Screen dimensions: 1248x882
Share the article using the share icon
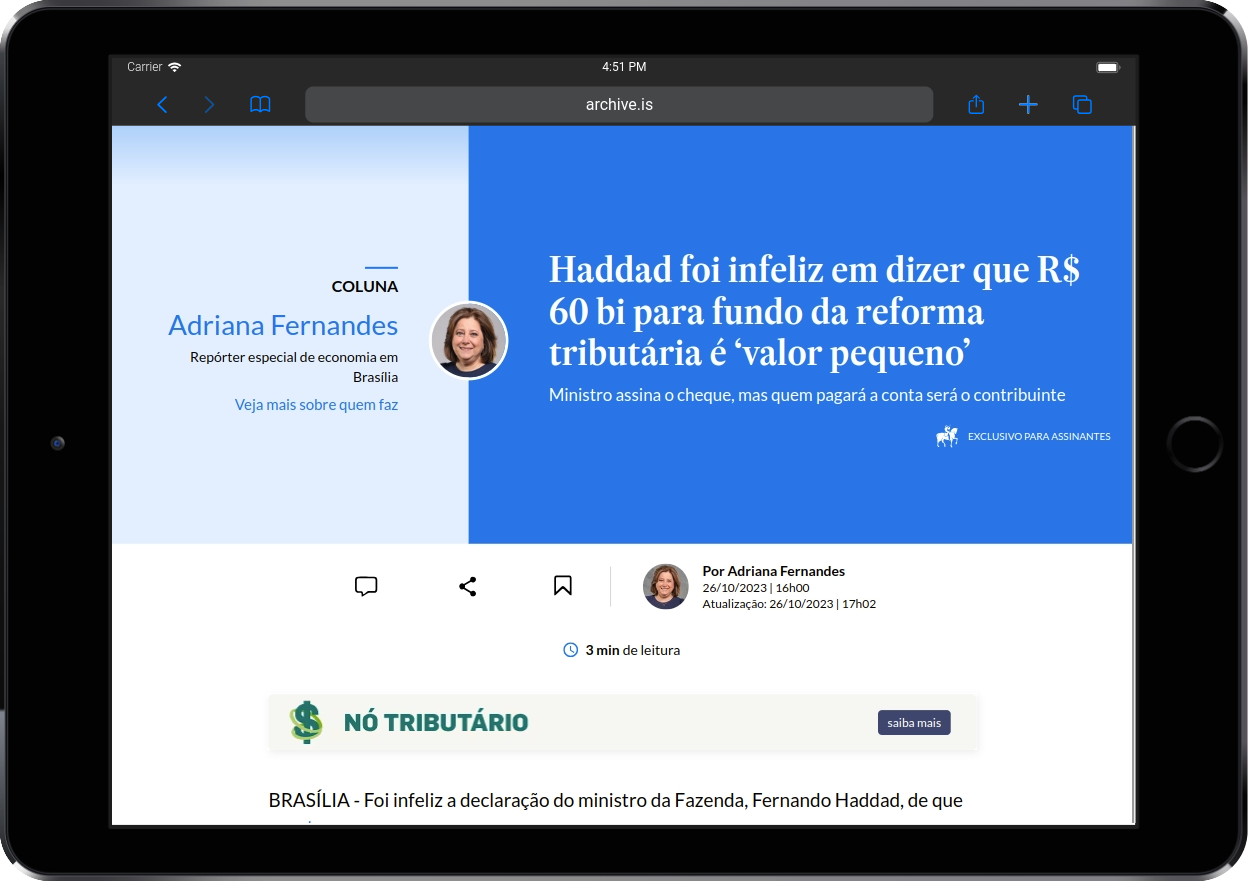467,586
